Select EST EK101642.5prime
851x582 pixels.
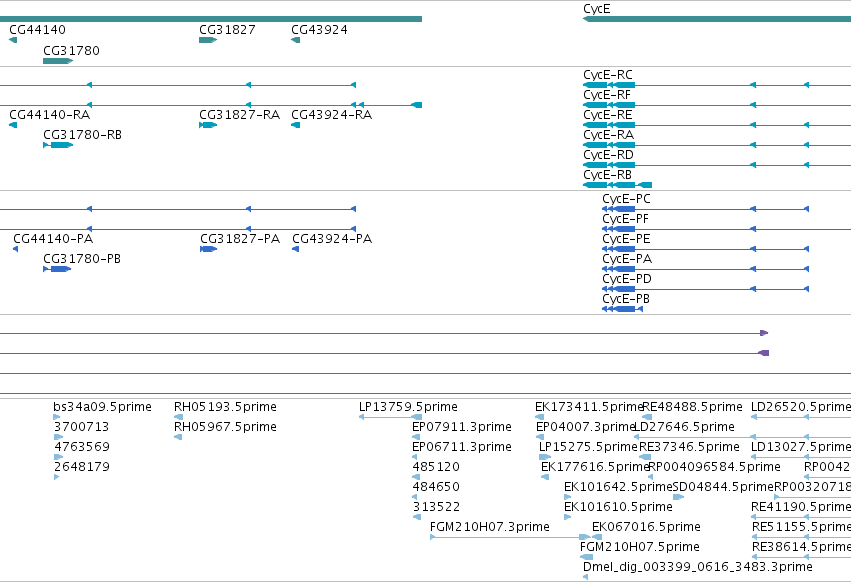618,487
